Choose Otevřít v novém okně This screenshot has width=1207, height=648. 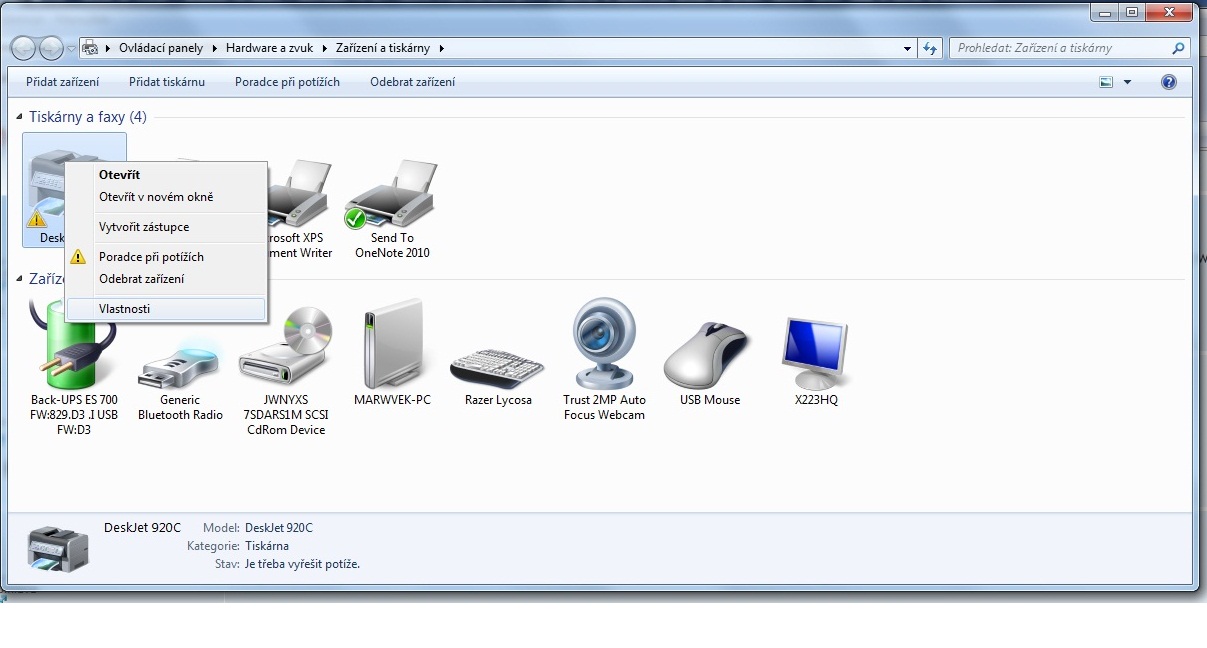[x=167, y=197]
